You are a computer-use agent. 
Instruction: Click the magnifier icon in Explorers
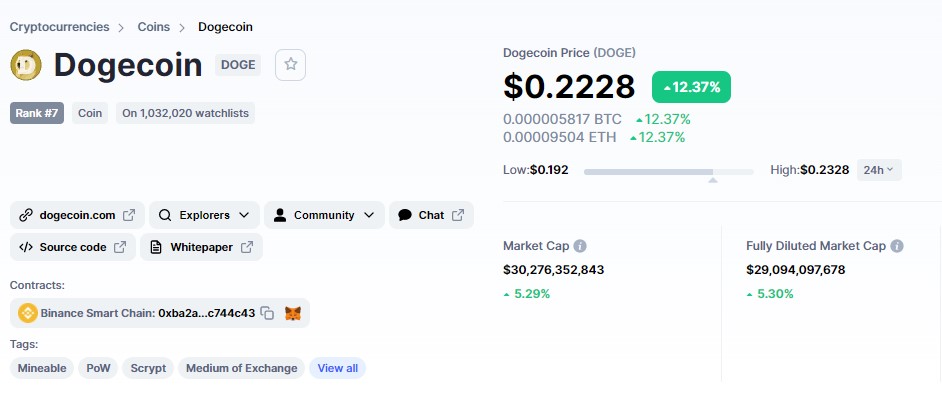165,215
